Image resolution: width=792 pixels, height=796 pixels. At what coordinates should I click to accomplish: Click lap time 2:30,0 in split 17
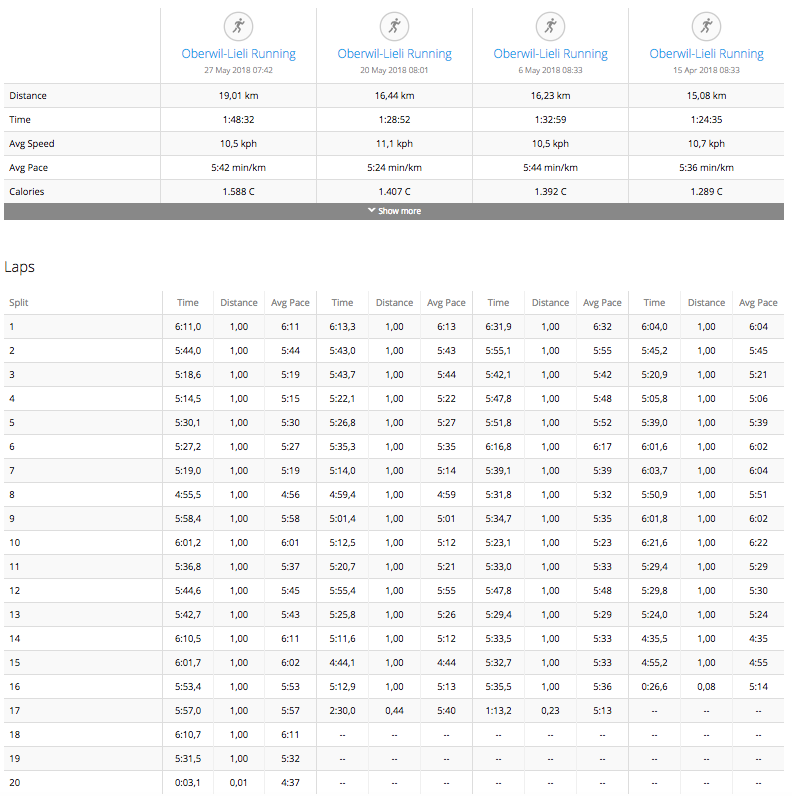342,711
